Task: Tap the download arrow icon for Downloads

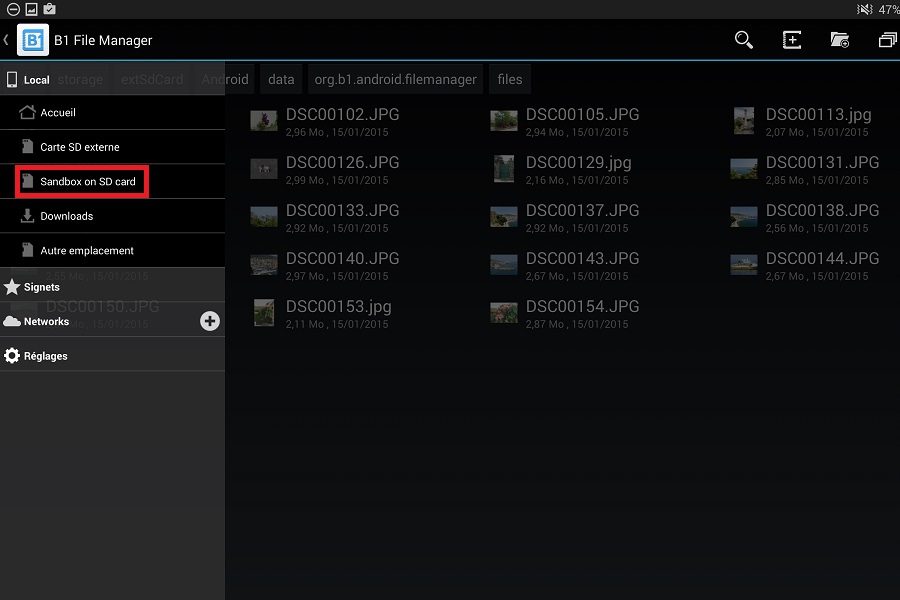Action: [x=27, y=216]
